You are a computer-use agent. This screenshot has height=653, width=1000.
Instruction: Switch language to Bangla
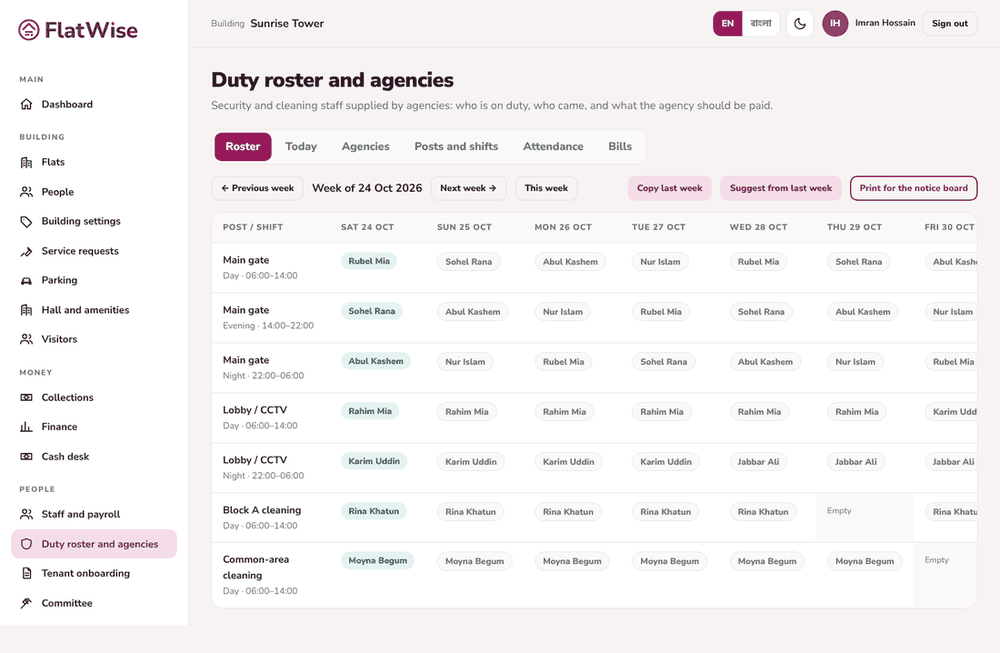tap(761, 24)
